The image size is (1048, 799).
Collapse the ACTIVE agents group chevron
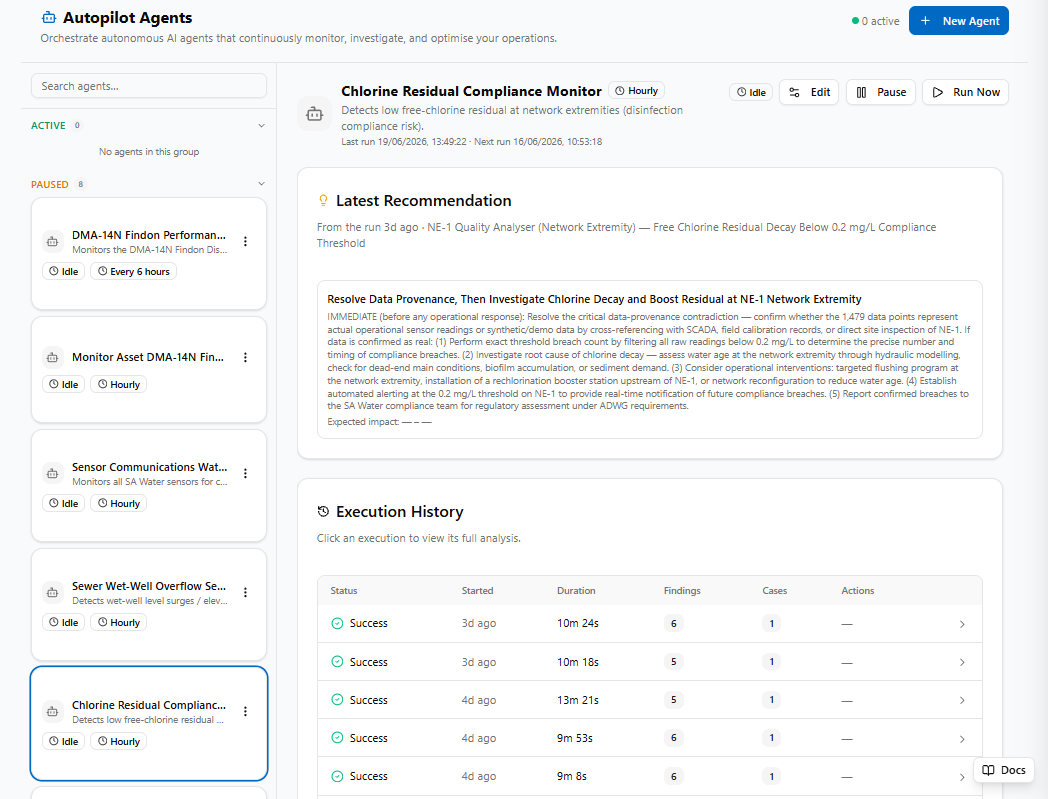tap(261, 126)
